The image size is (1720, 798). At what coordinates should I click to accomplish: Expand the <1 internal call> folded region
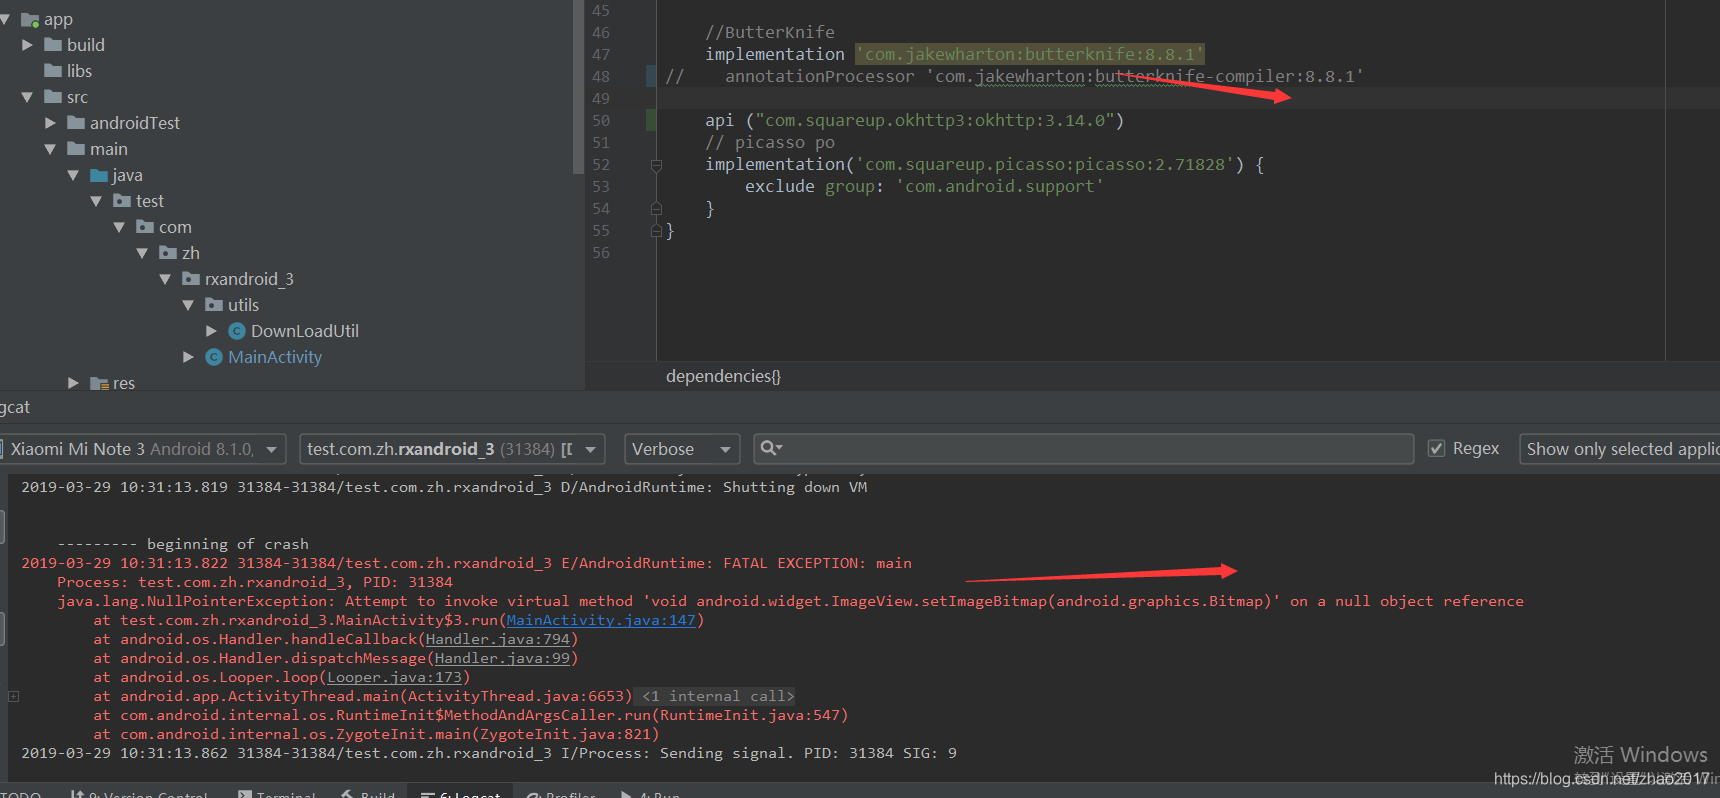pyautogui.click(x=717, y=696)
